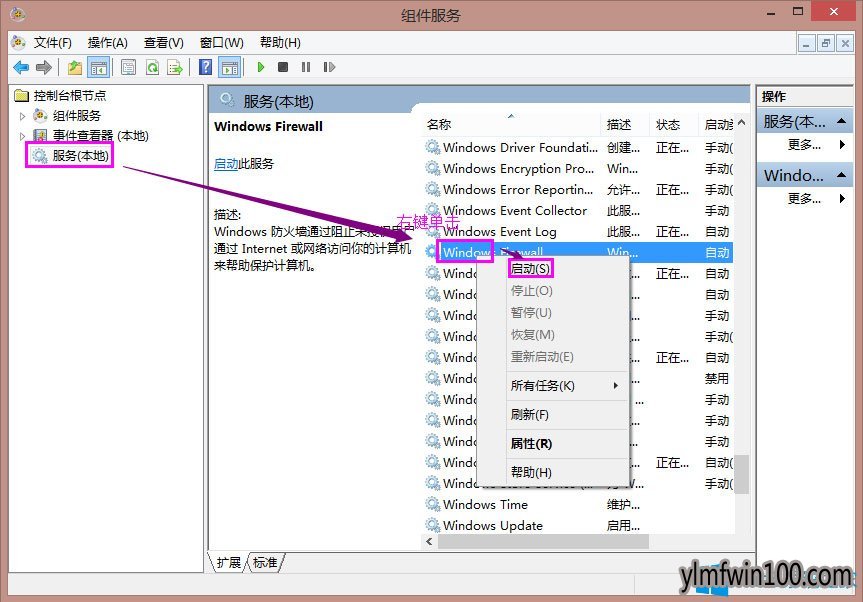The height and width of the screenshot is (602, 863).
Task: Click the Restart service toolbar icon
Action: coord(329,67)
